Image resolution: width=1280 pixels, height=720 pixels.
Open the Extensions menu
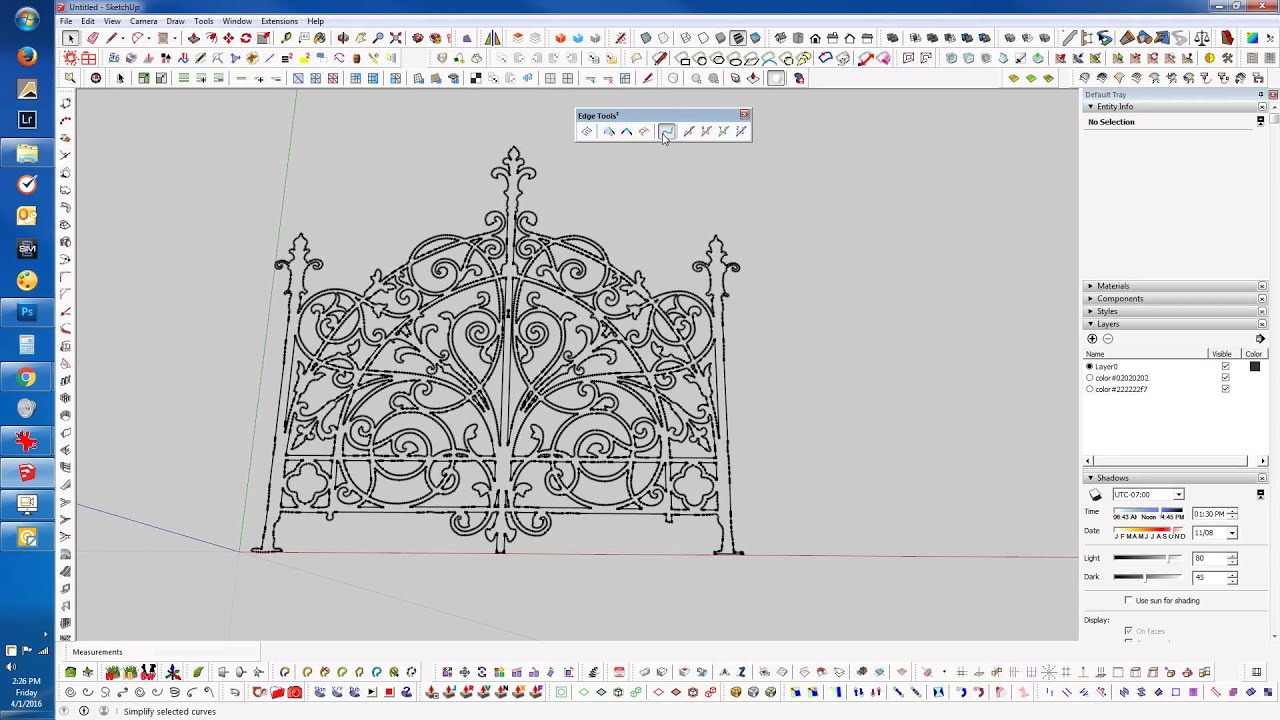[279, 20]
